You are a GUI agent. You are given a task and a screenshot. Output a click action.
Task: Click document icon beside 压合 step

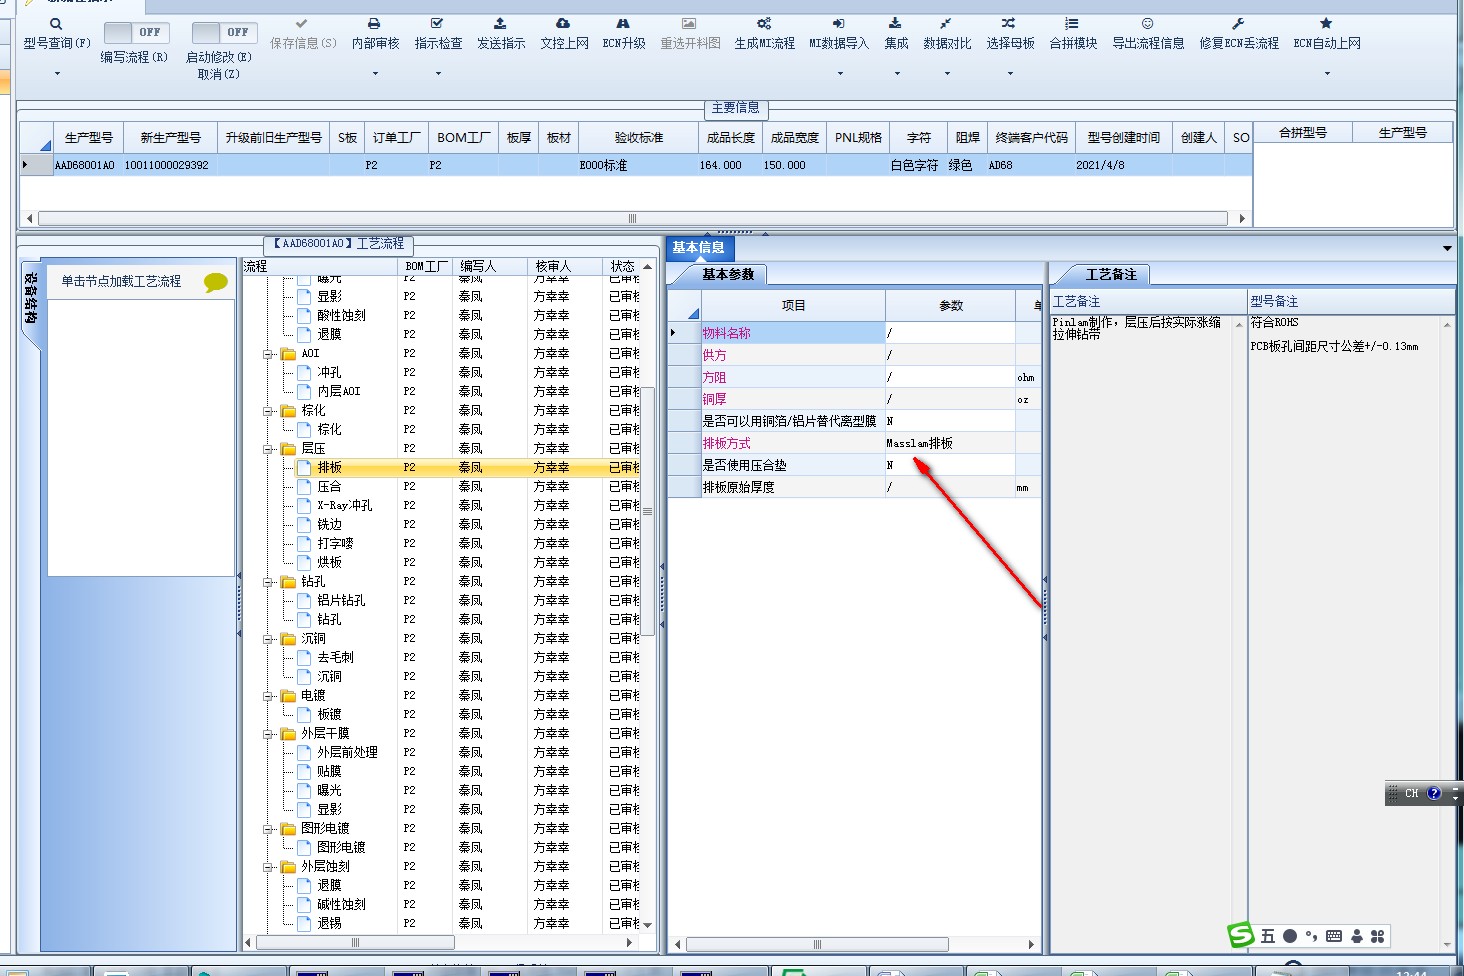pos(304,487)
